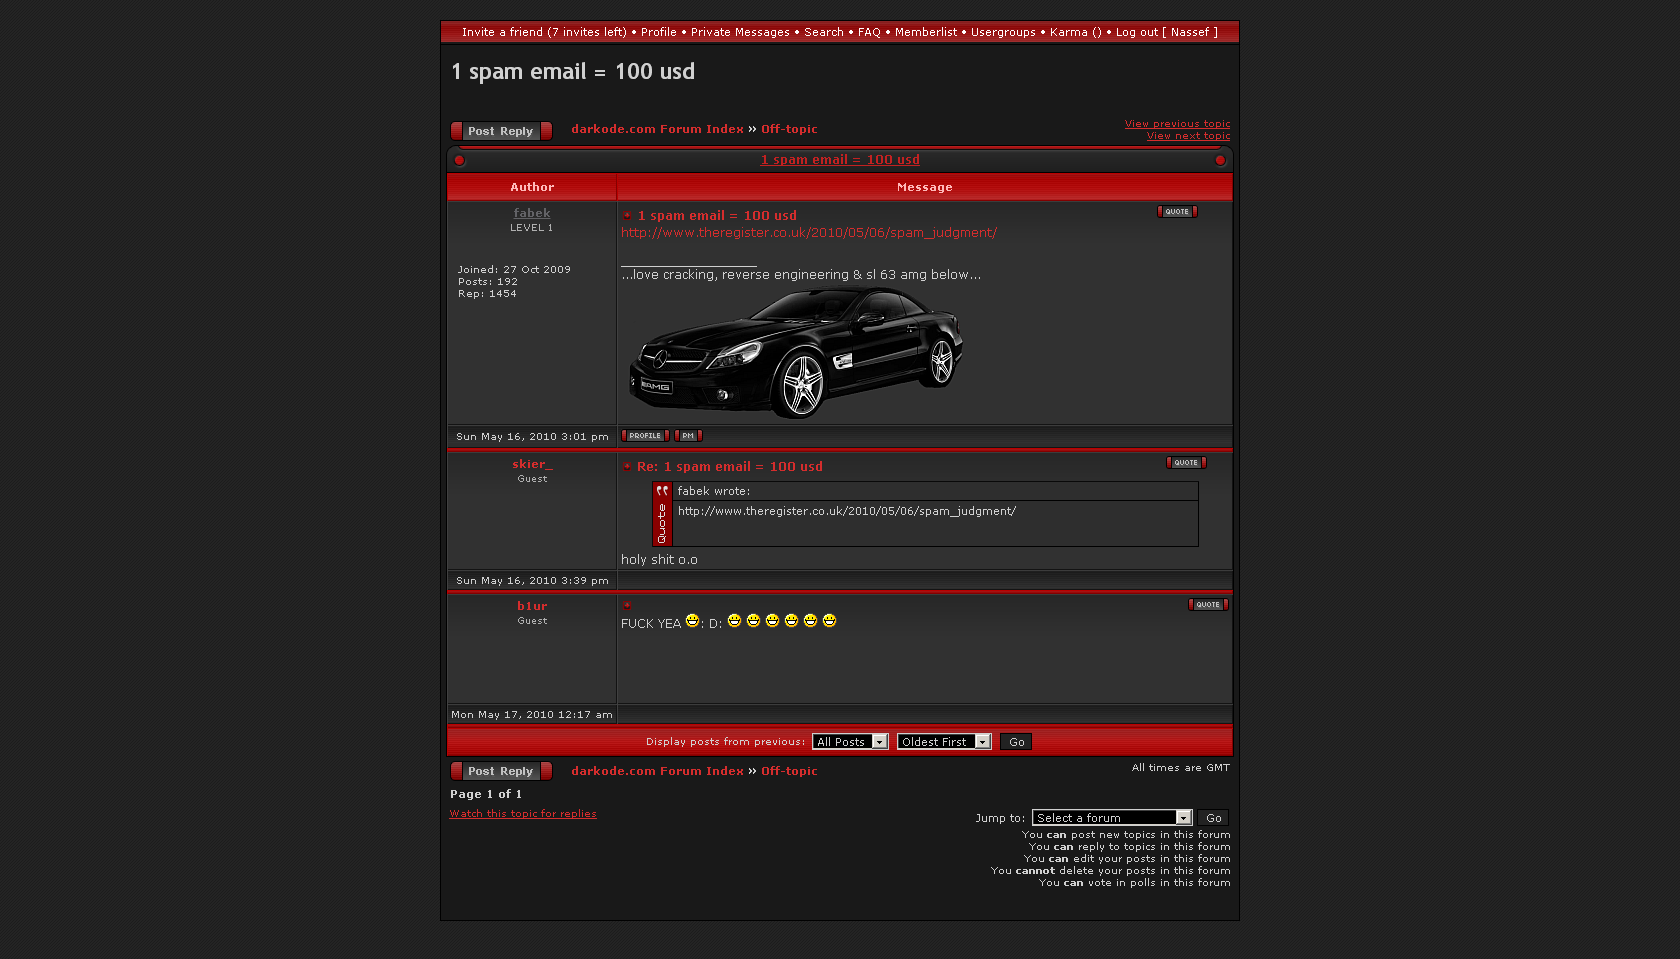Screen dimensions: 1680x959
Task: Click the black Mercedes signature image
Action: [796, 352]
